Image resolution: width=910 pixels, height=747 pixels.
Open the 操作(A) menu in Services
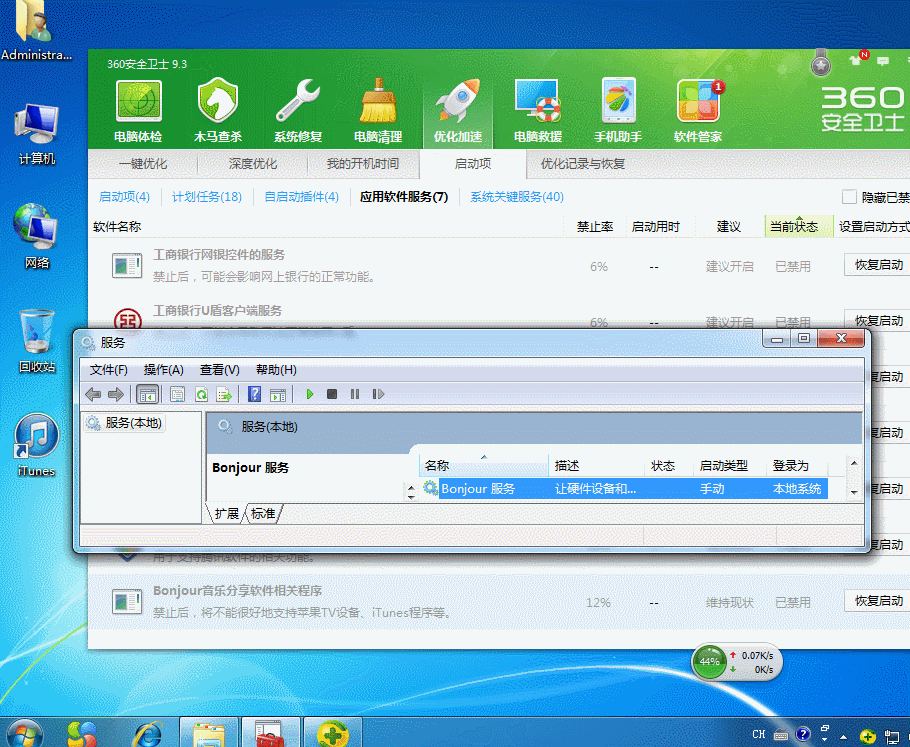pyautogui.click(x=164, y=370)
